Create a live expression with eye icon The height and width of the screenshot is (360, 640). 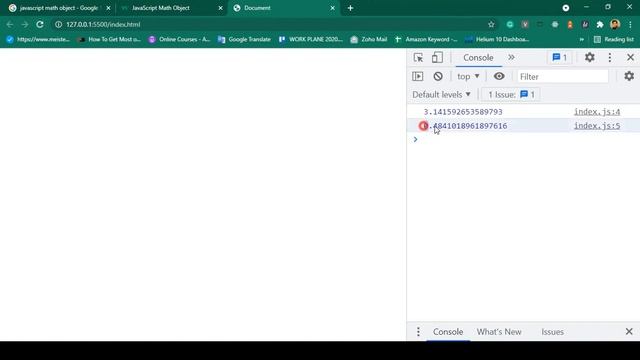tap(499, 76)
